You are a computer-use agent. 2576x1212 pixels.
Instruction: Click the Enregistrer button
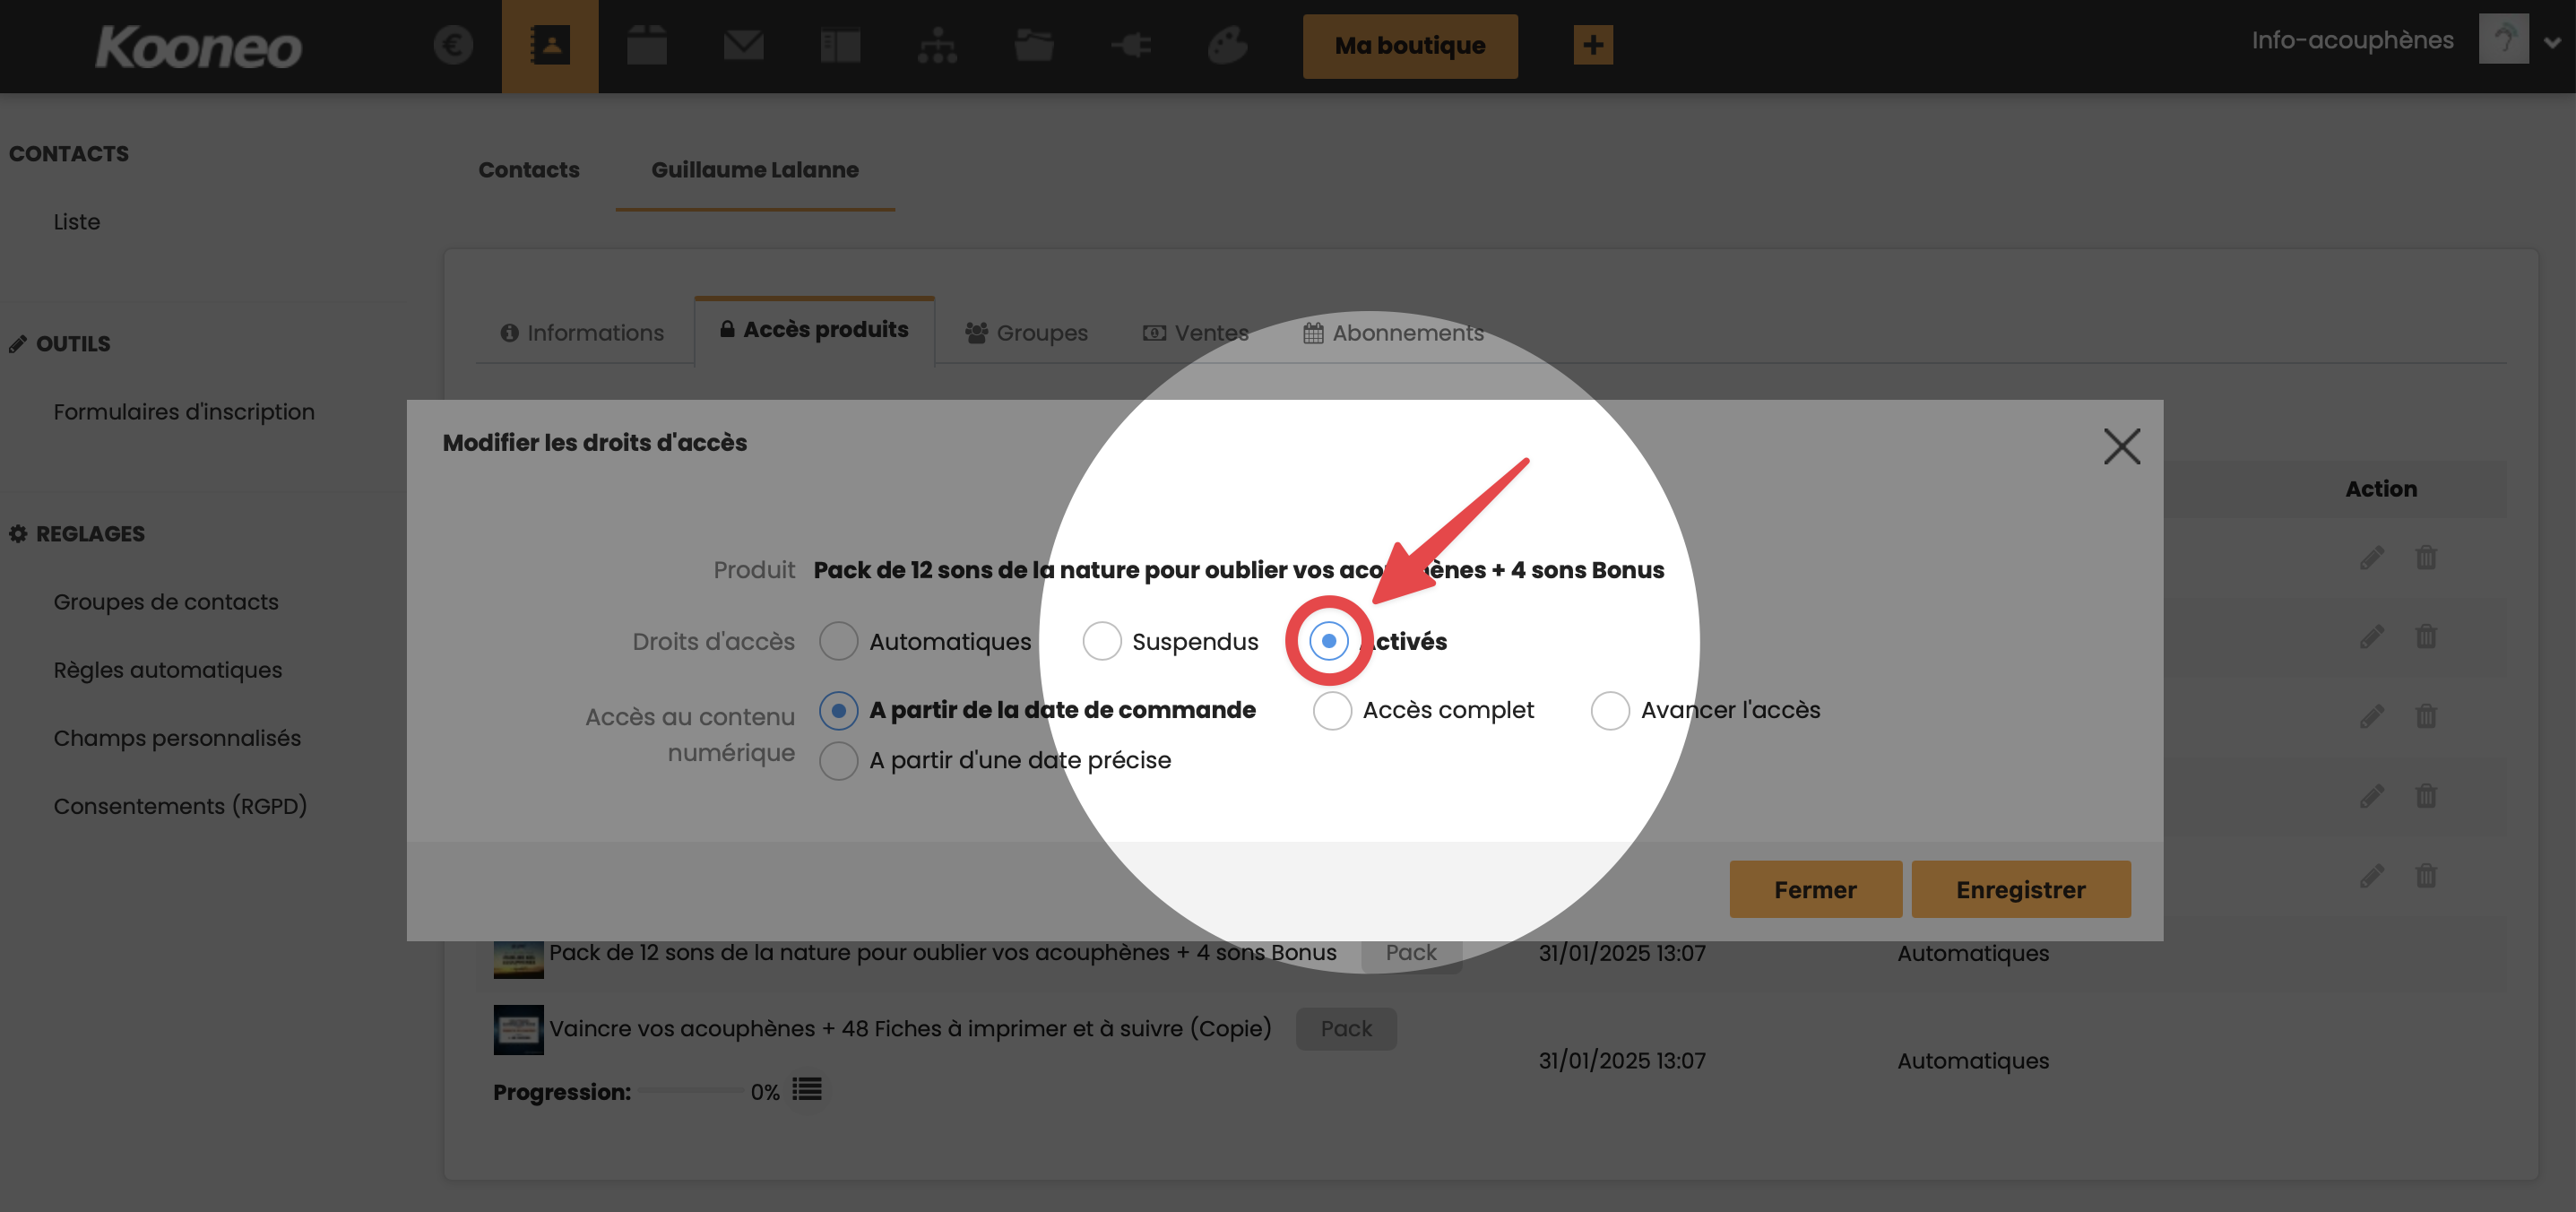click(x=2021, y=889)
